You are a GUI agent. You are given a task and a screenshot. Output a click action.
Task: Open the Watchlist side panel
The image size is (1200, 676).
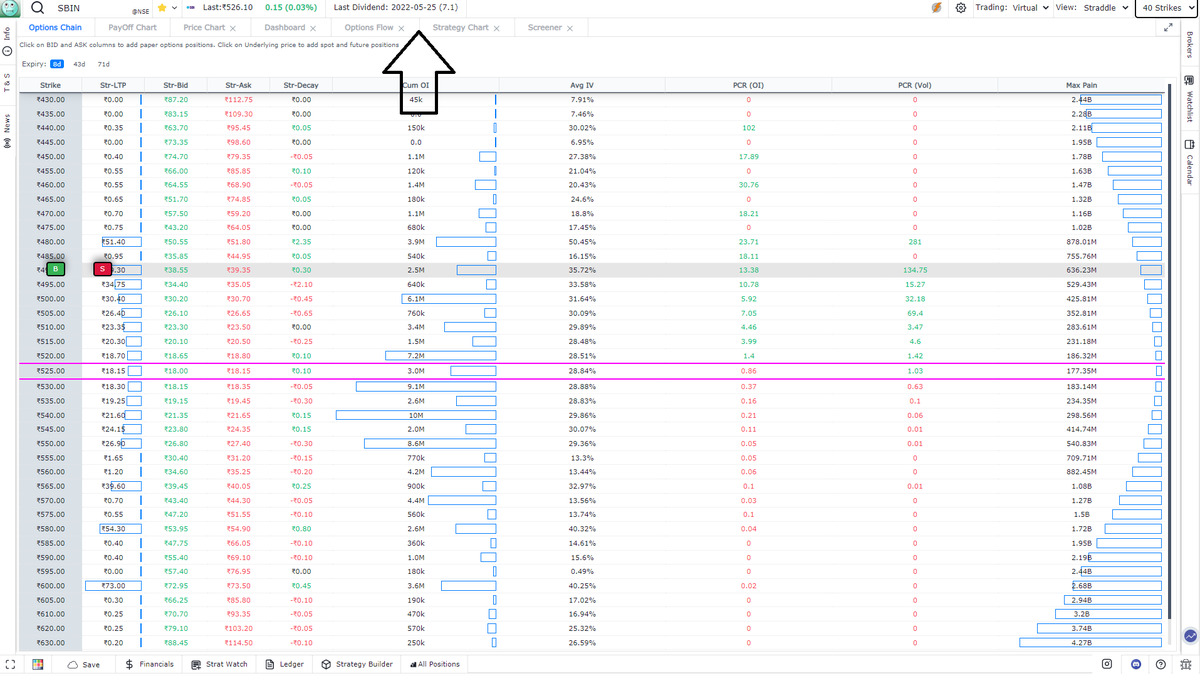click(1190, 101)
